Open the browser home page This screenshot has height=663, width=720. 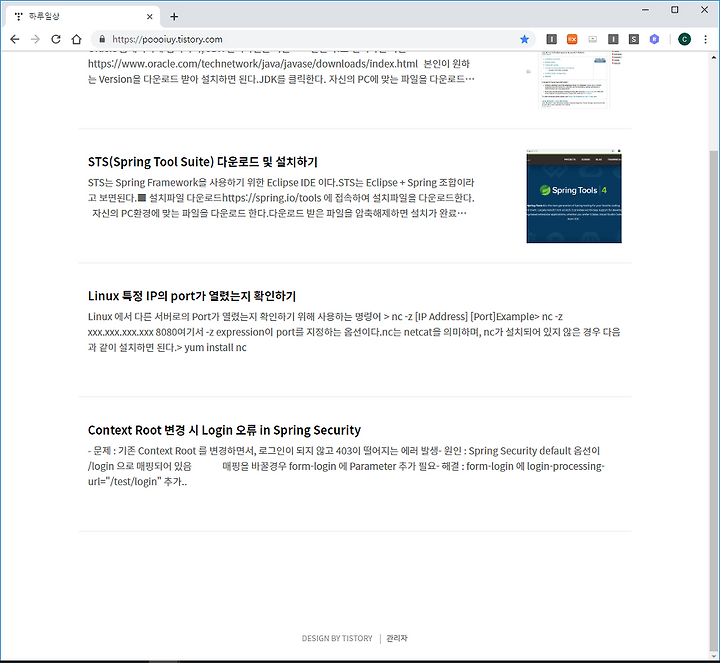tap(77, 39)
